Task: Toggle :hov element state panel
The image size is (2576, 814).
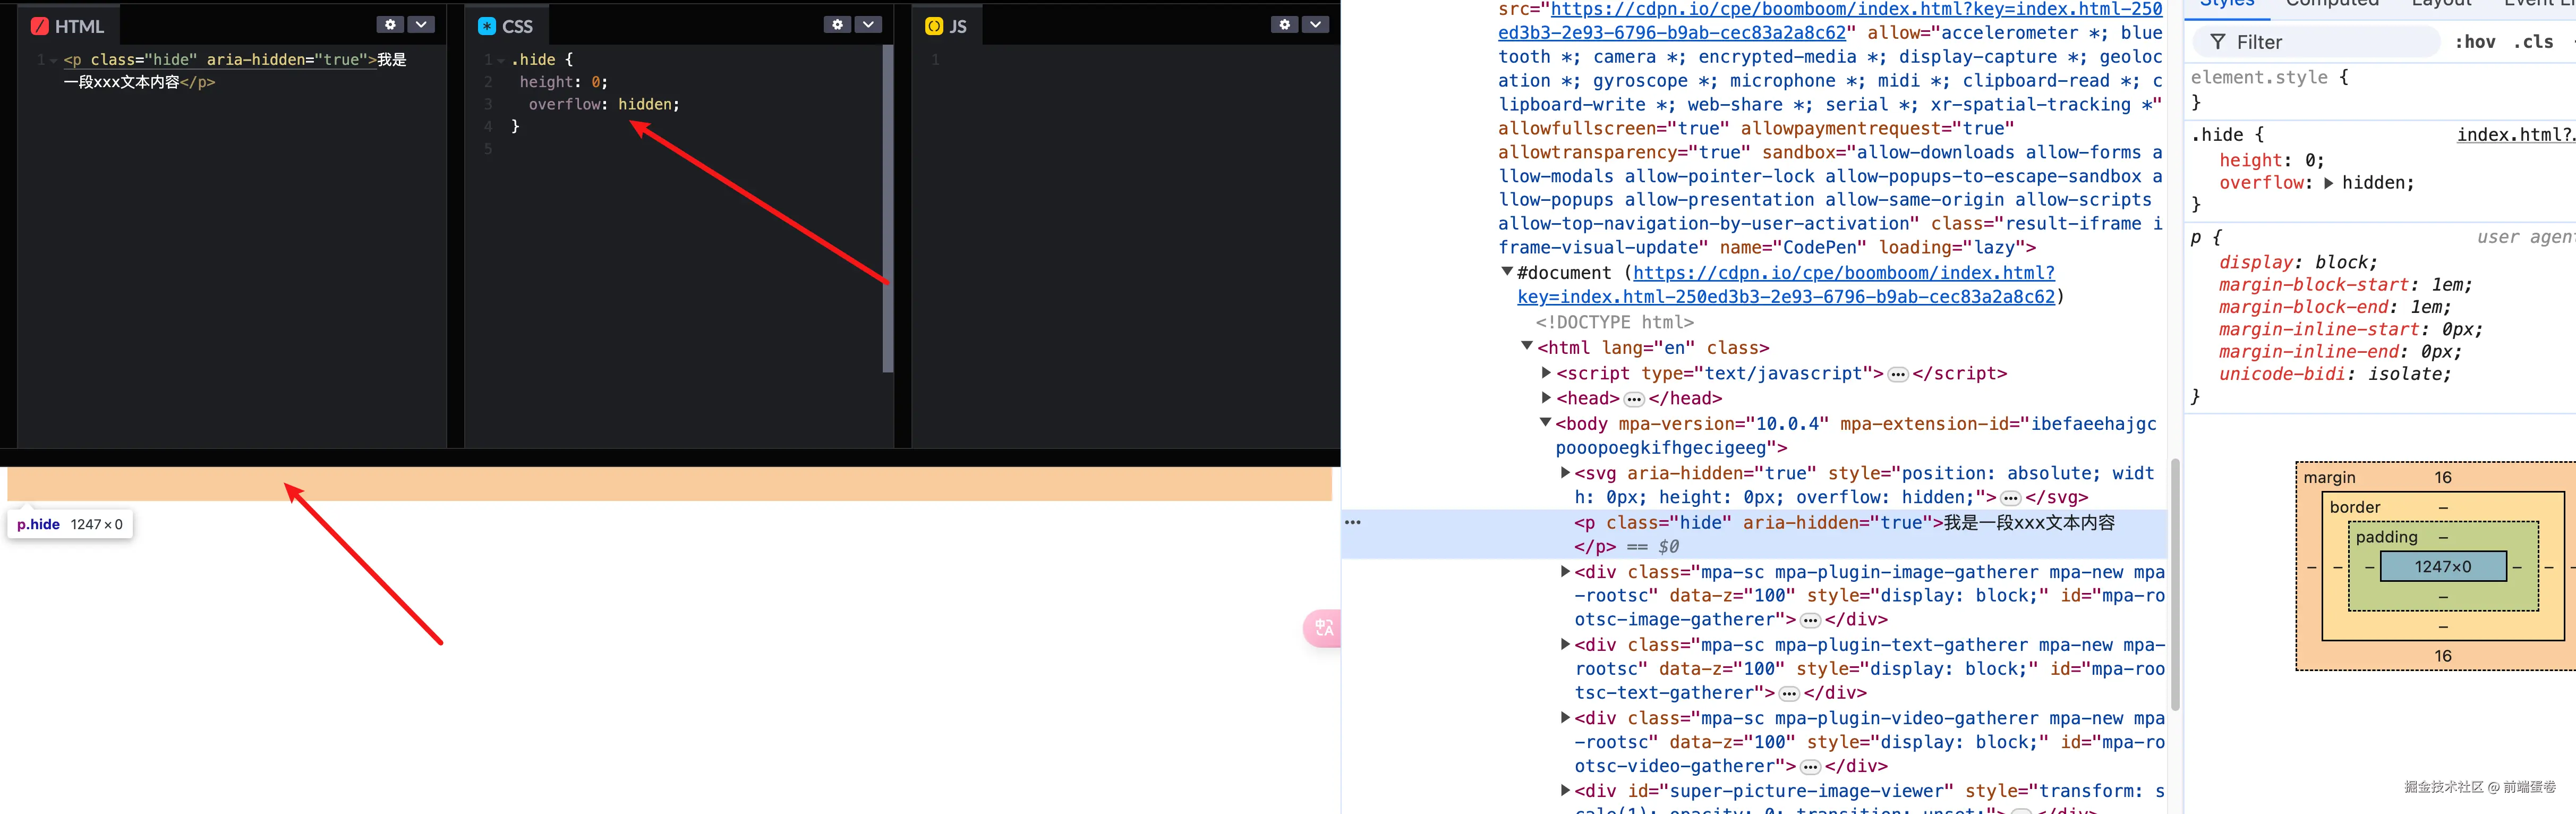Action: 2475,42
